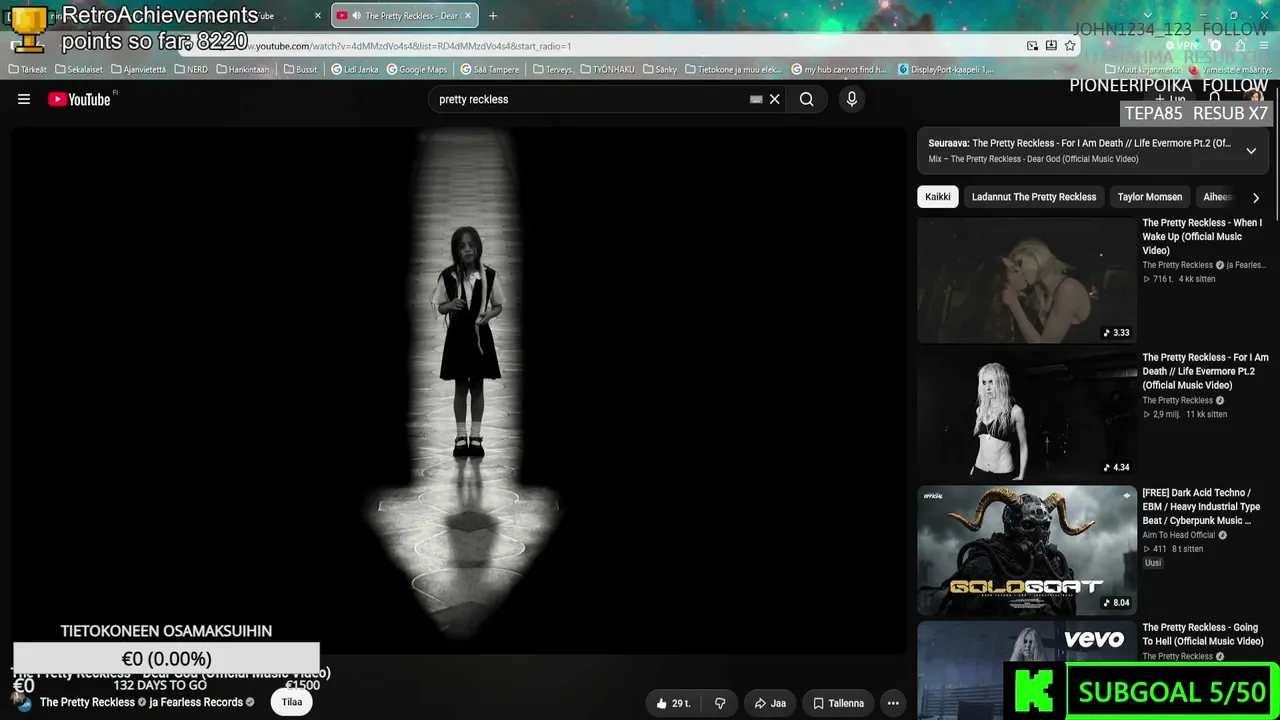The height and width of the screenshot is (720, 1280).
Task: Click the title 'The Pretty Reckless - When I Wake Up'
Action: [1202, 237]
